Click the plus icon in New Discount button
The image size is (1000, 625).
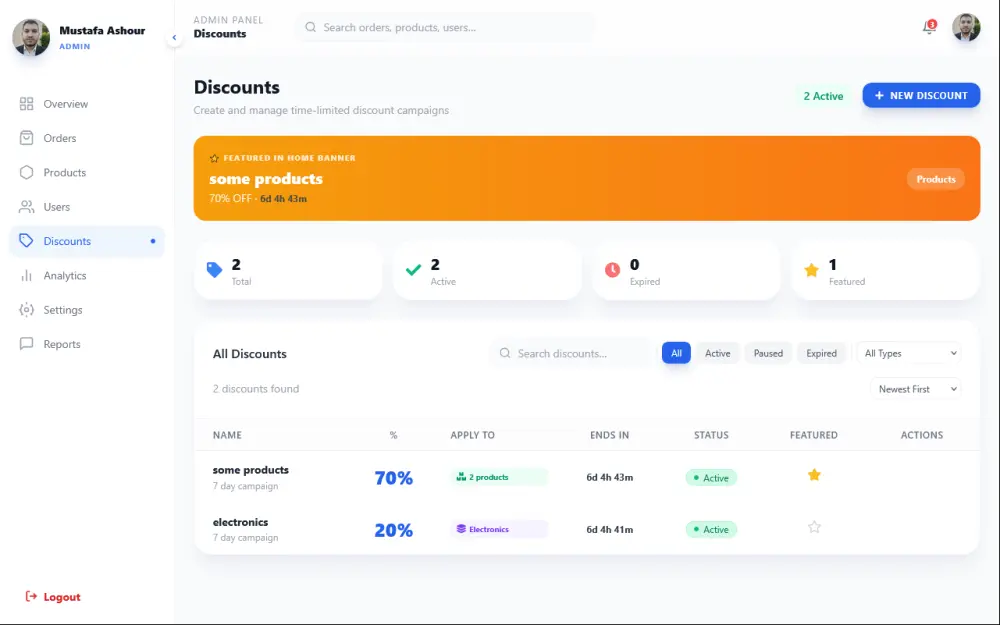coord(879,96)
